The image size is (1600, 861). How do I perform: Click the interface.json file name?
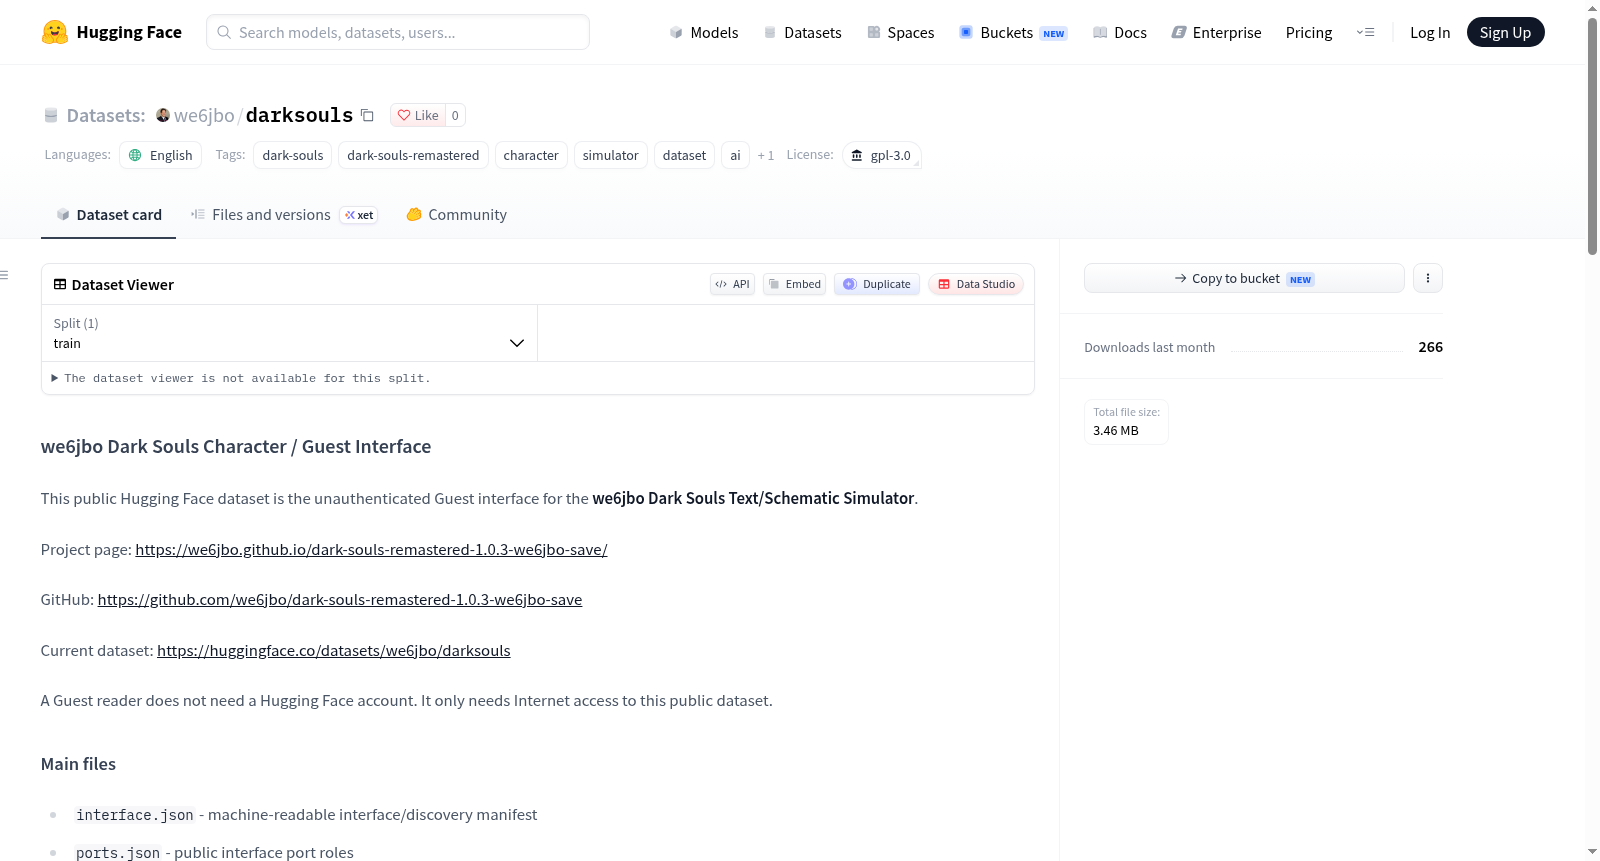click(x=135, y=815)
